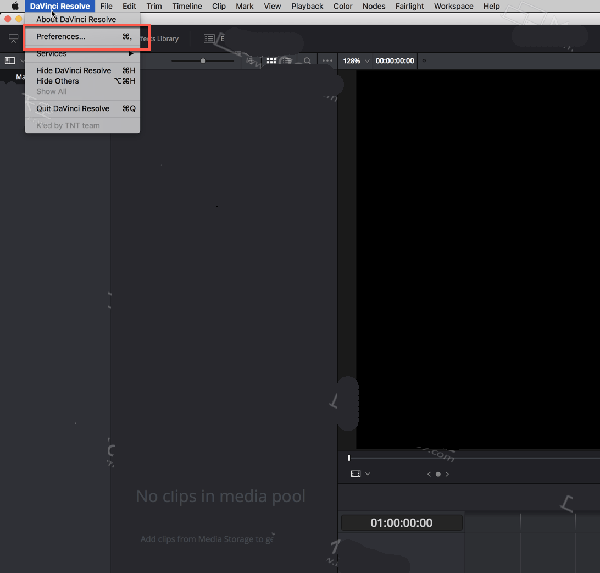Choose Quit DaVinci Resolve
The height and width of the screenshot is (573, 600).
[x=82, y=109]
